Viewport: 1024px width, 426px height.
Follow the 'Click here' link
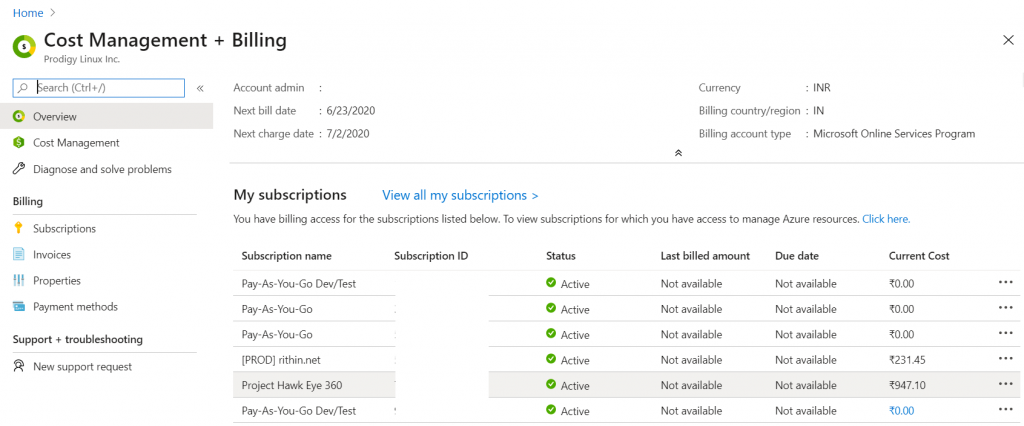(x=886, y=219)
